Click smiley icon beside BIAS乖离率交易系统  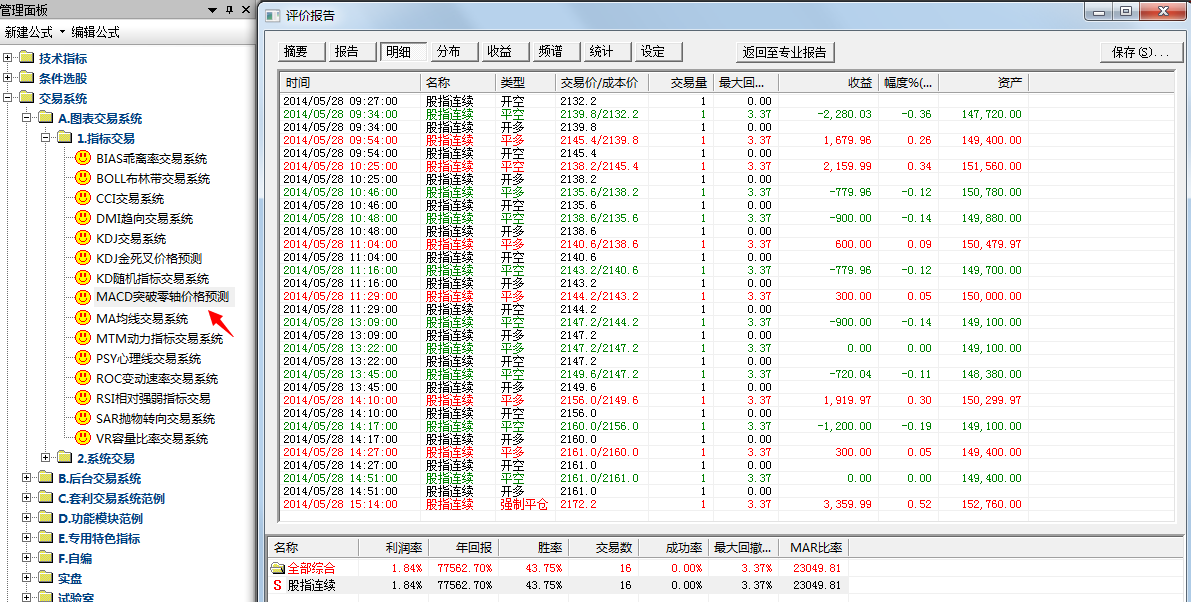[x=83, y=159]
